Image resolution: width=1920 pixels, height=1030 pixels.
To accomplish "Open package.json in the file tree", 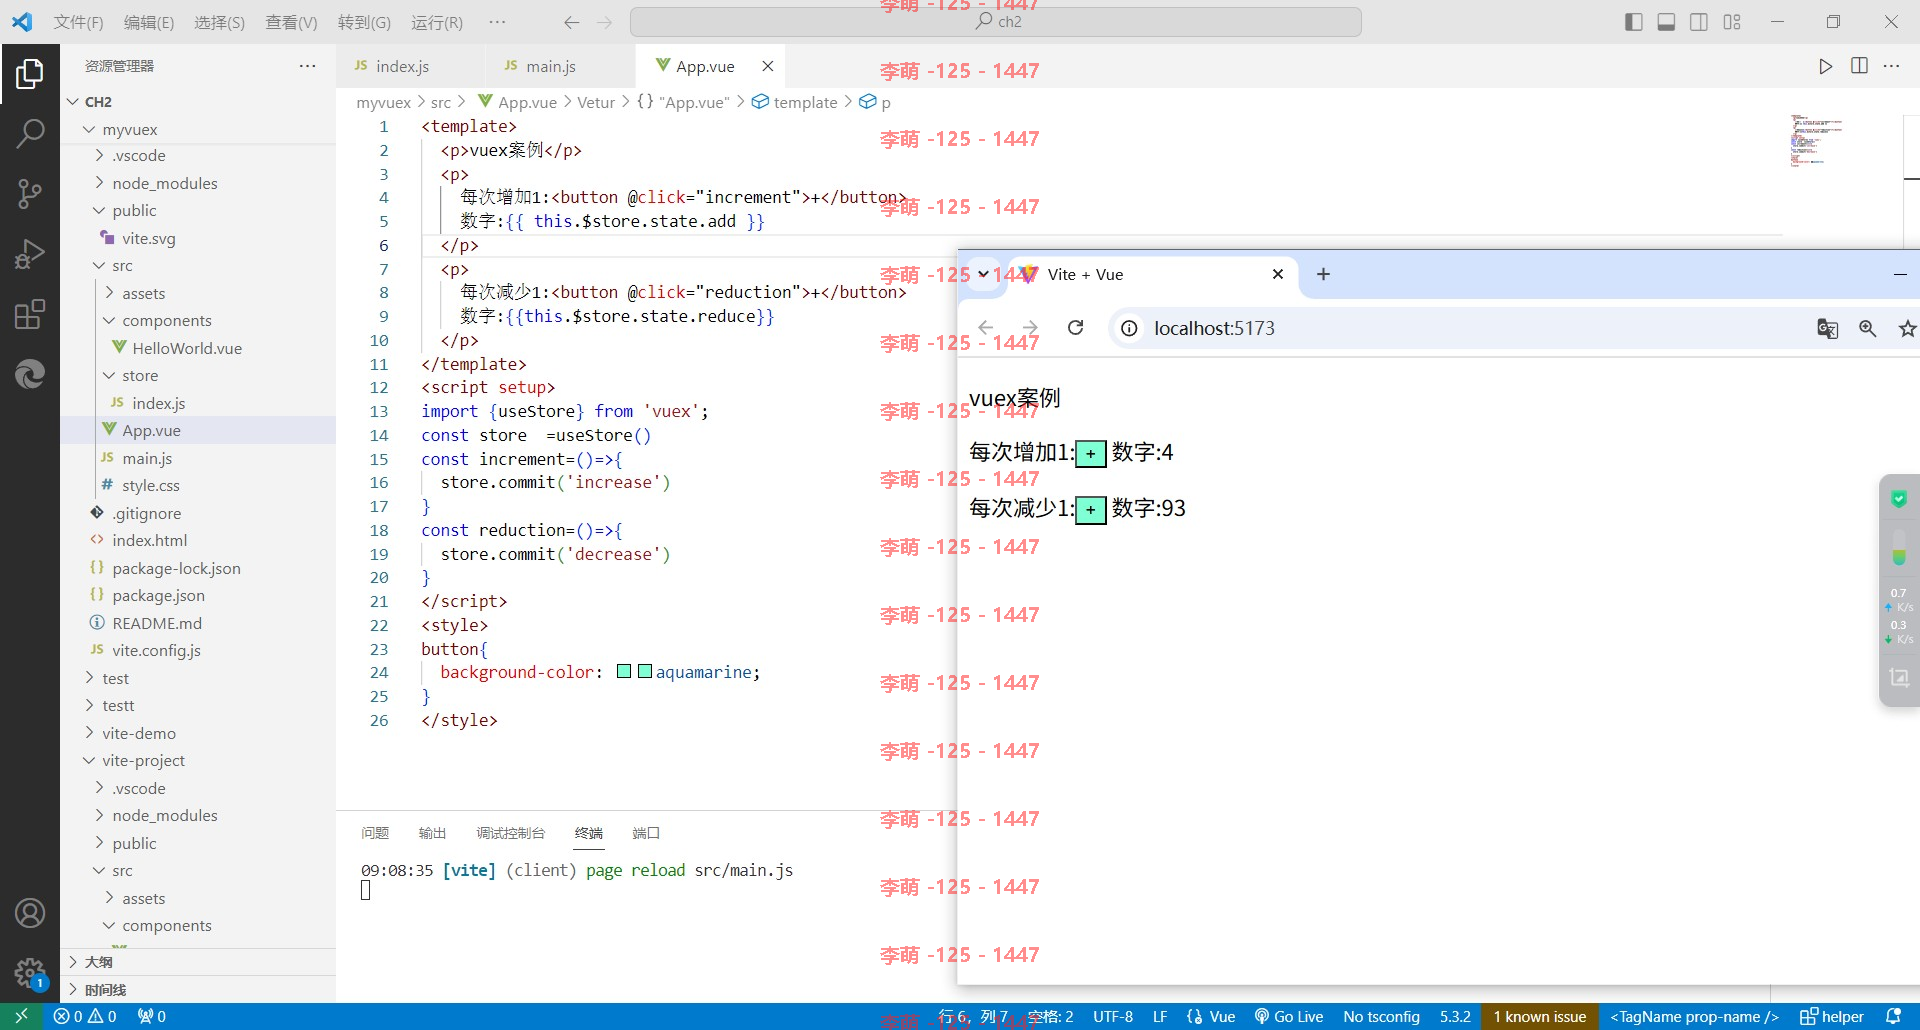I will tap(158, 595).
